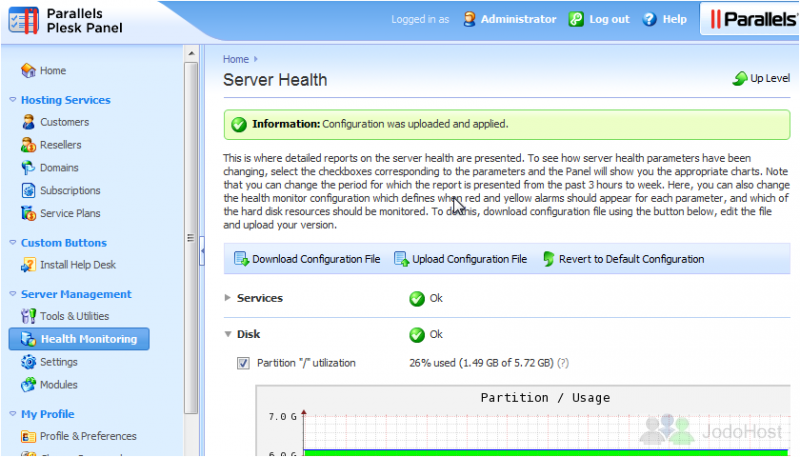Click the Administrator user icon
Viewport: 800px width, 457px height.
point(469,19)
